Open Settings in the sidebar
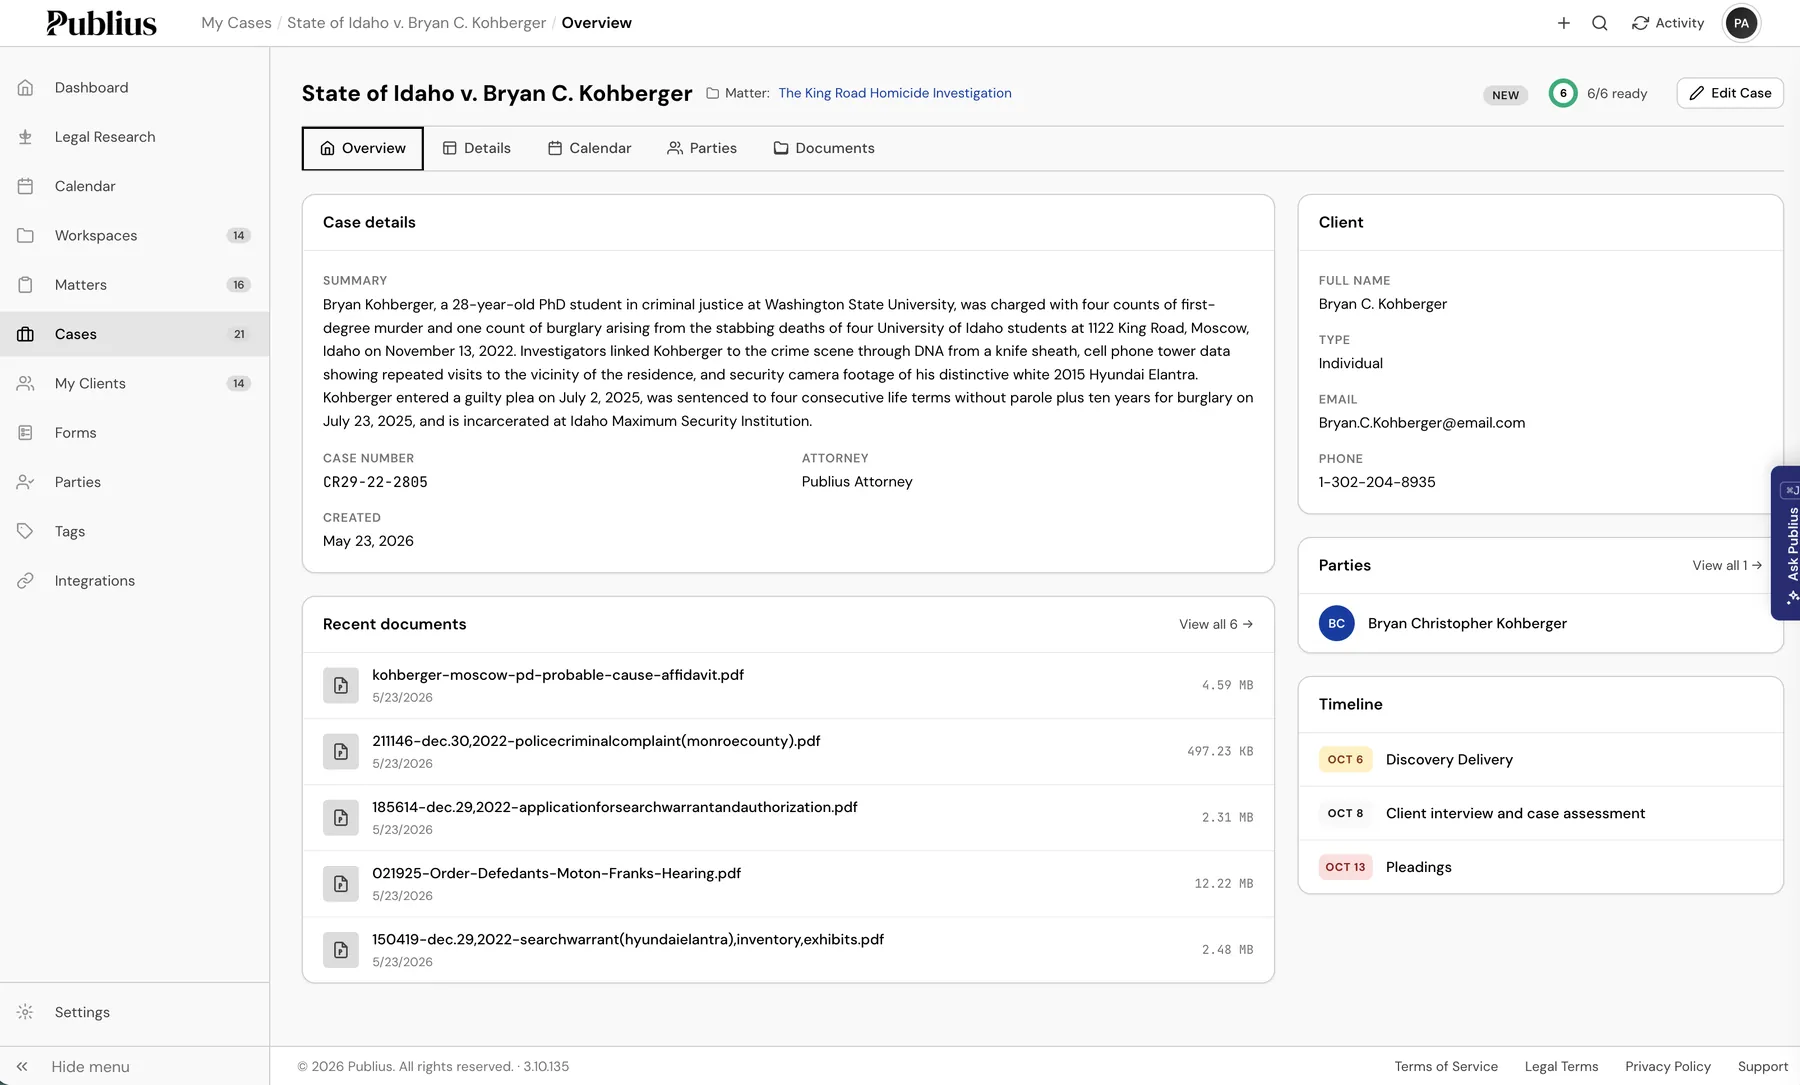This screenshot has width=1800, height=1085. [134, 1012]
